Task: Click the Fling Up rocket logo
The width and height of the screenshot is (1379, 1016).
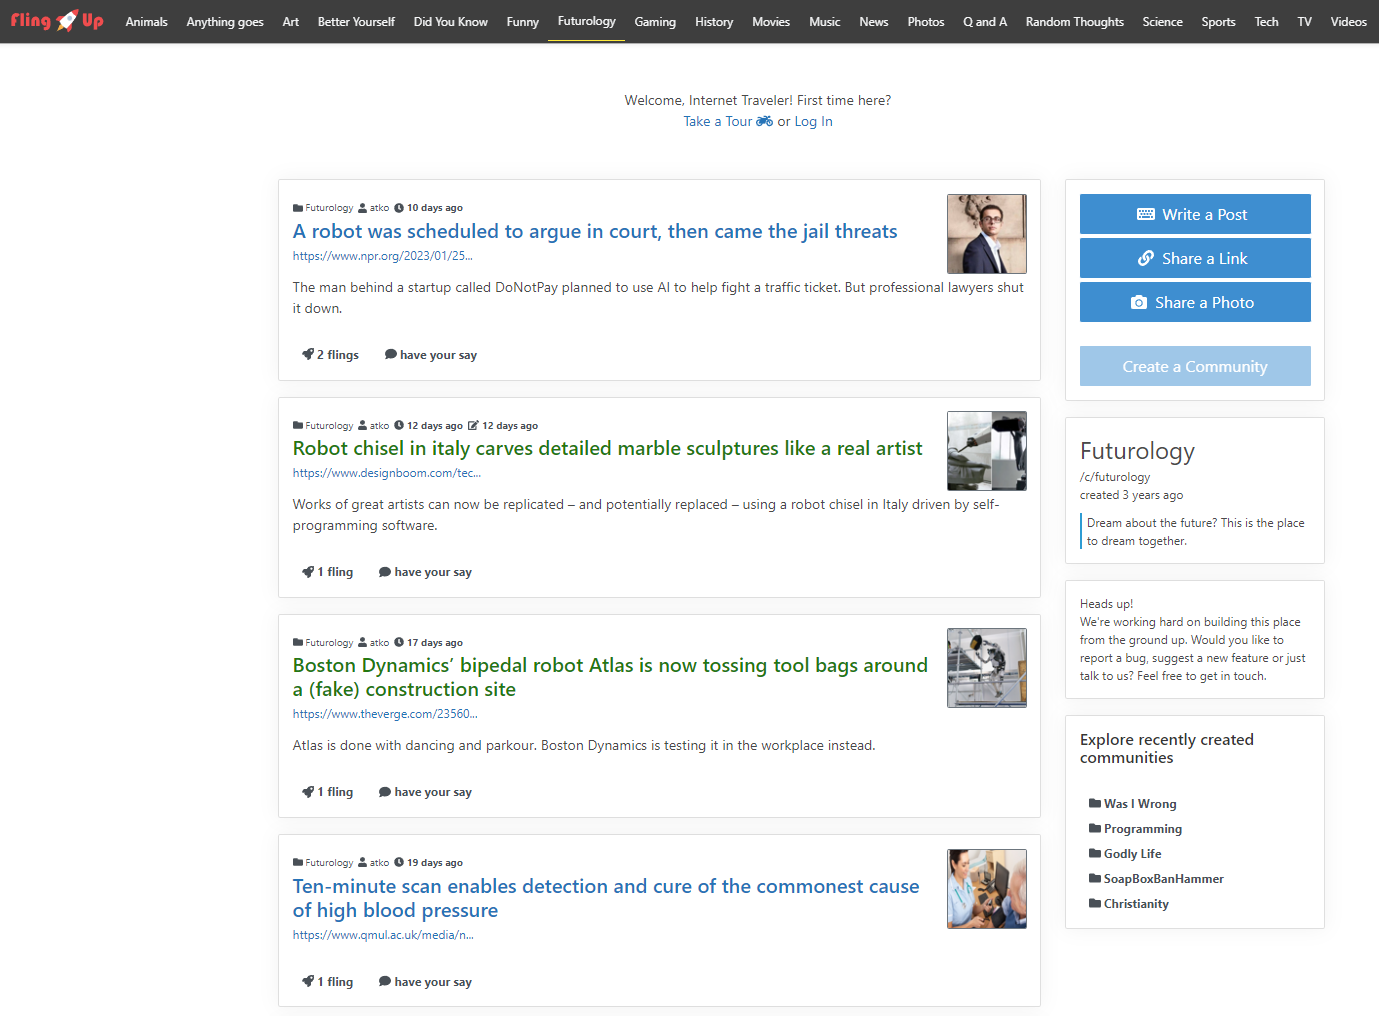Action: [57, 20]
